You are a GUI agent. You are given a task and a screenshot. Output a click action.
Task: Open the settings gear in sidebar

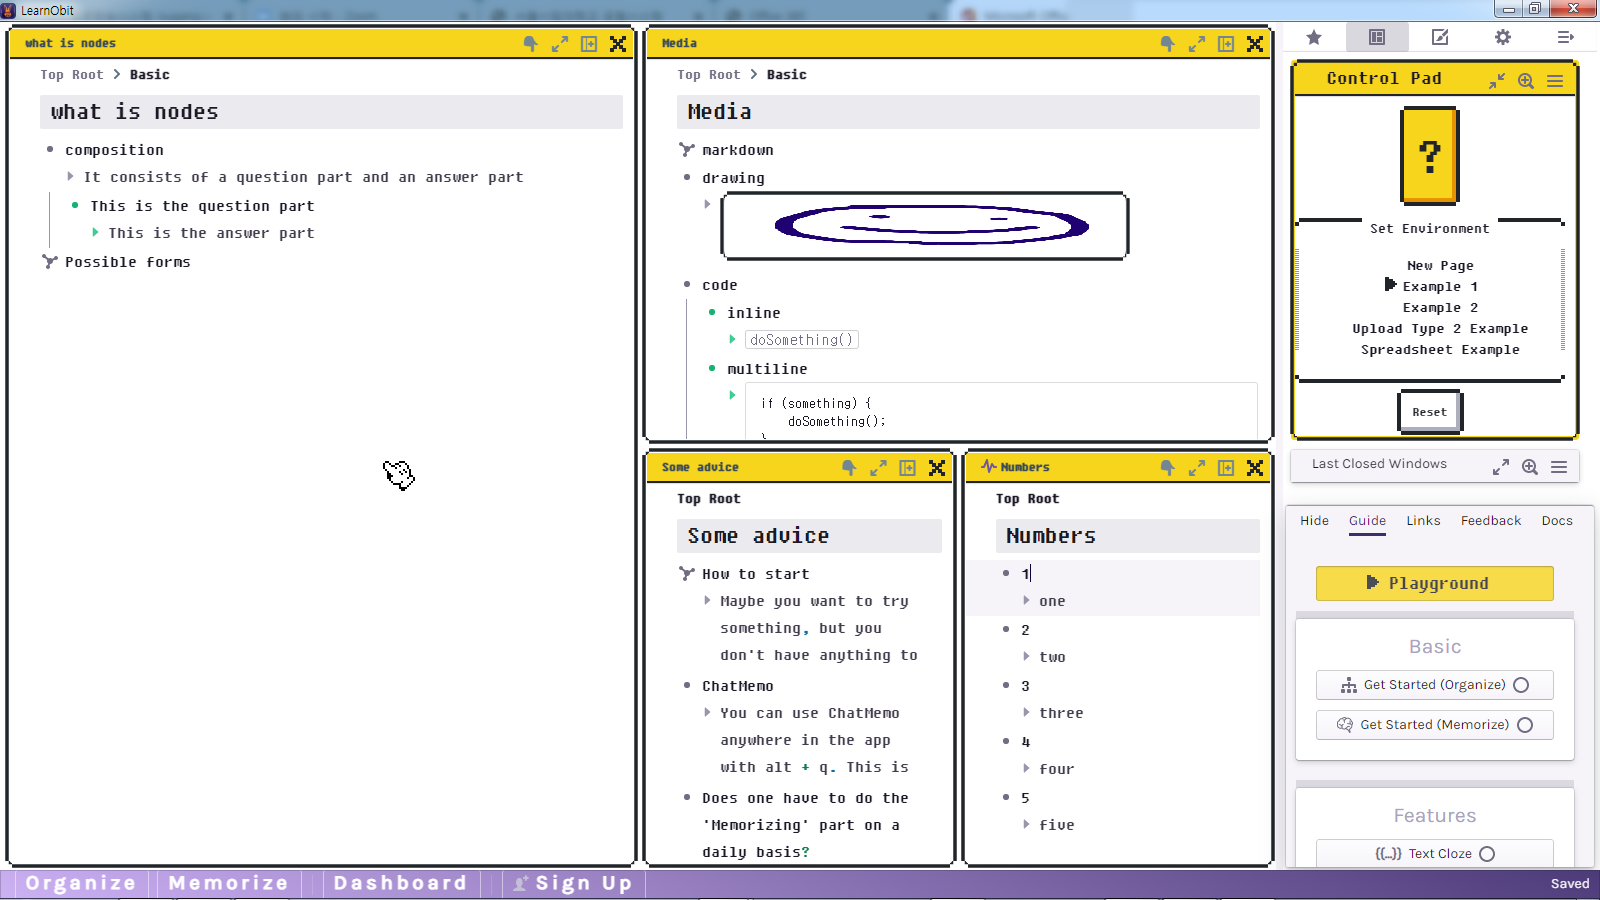point(1503,37)
